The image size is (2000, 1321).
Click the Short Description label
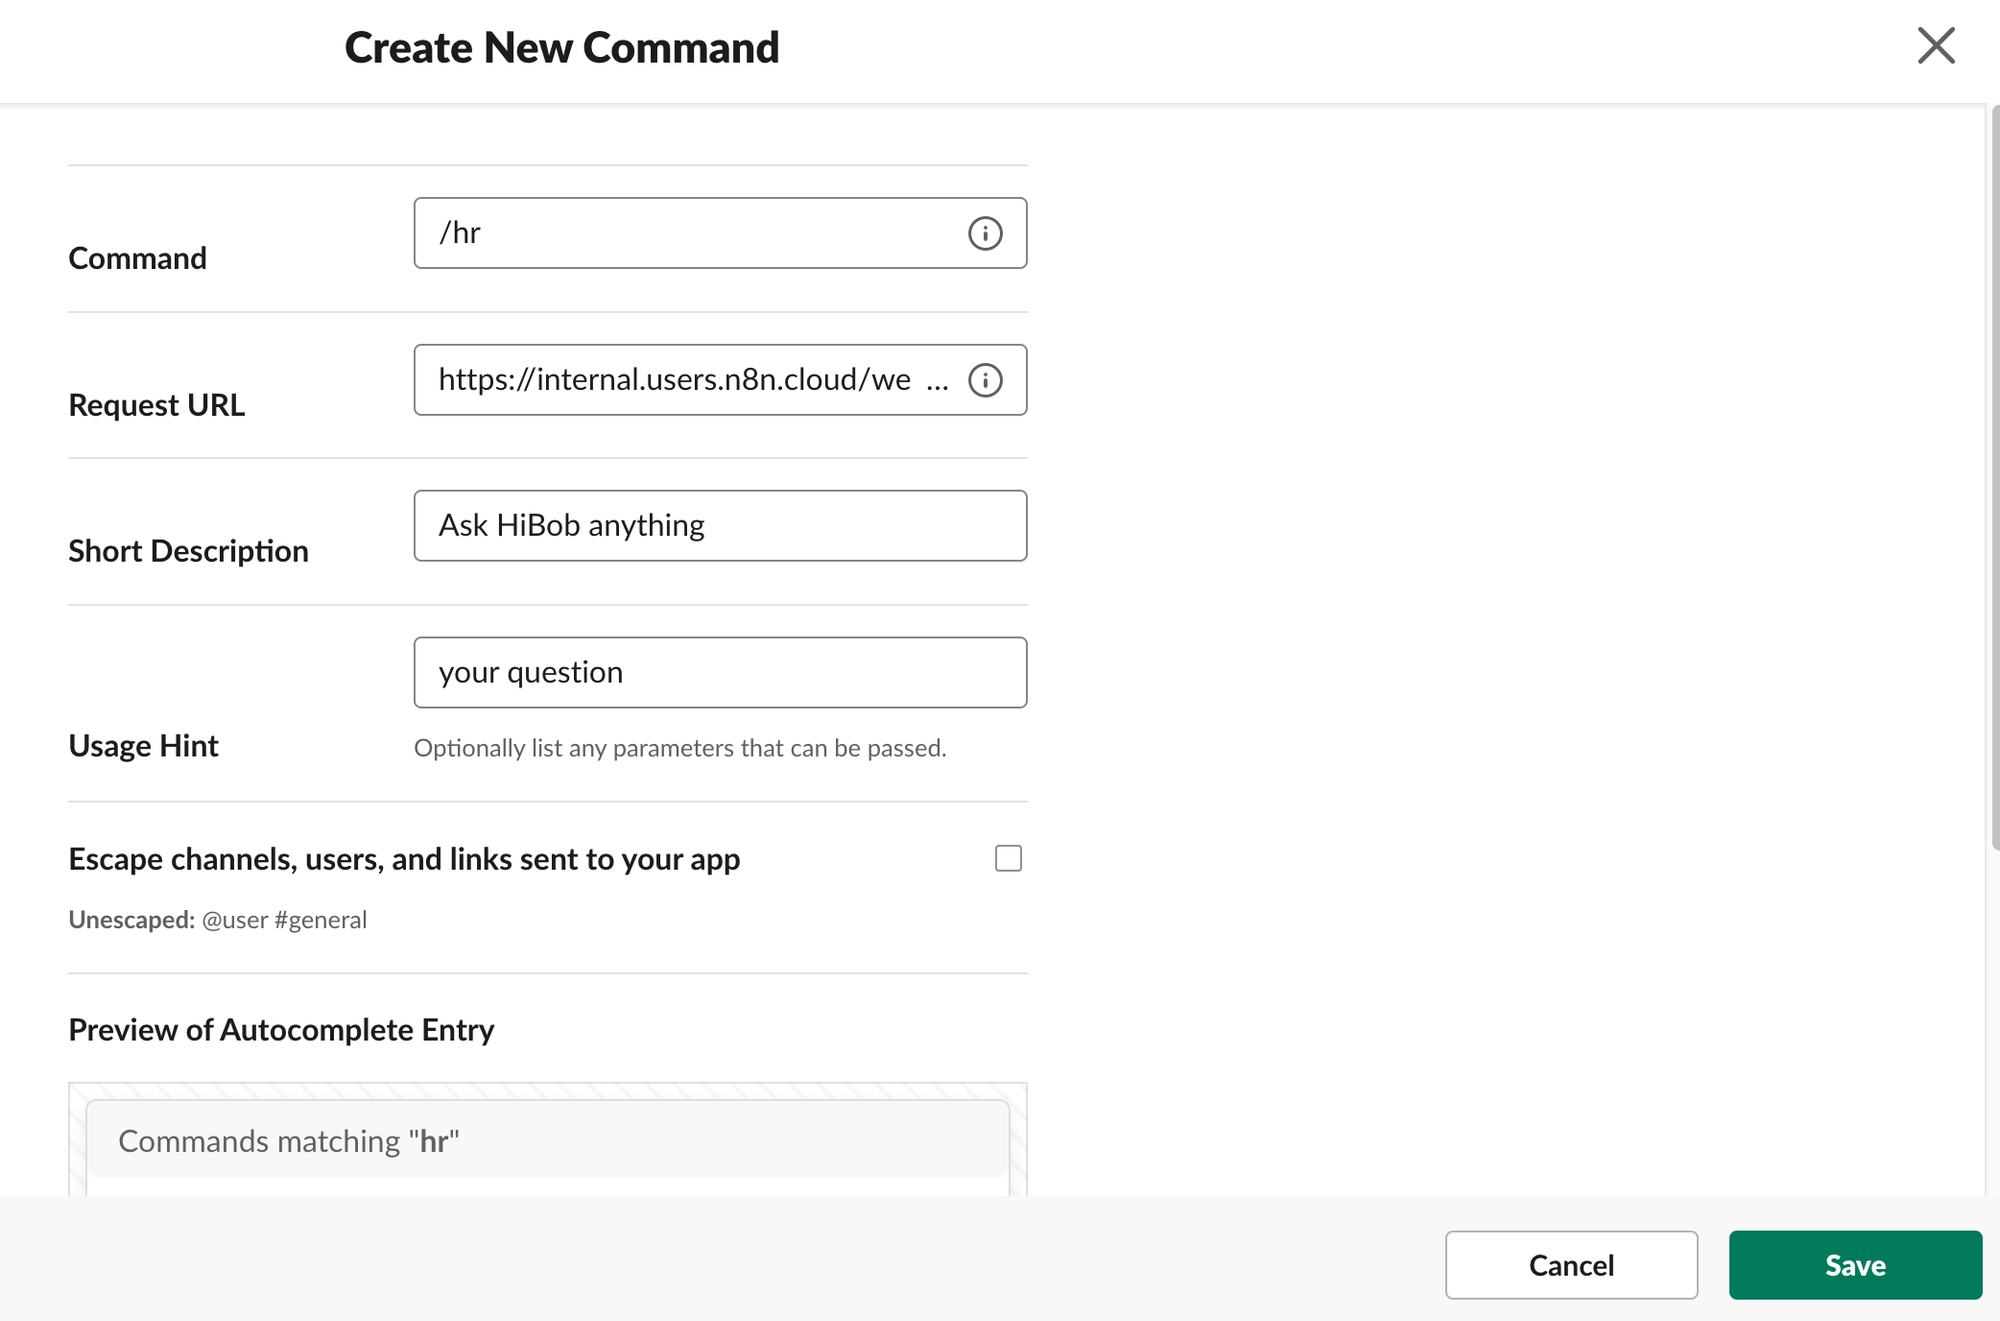click(x=188, y=551)
